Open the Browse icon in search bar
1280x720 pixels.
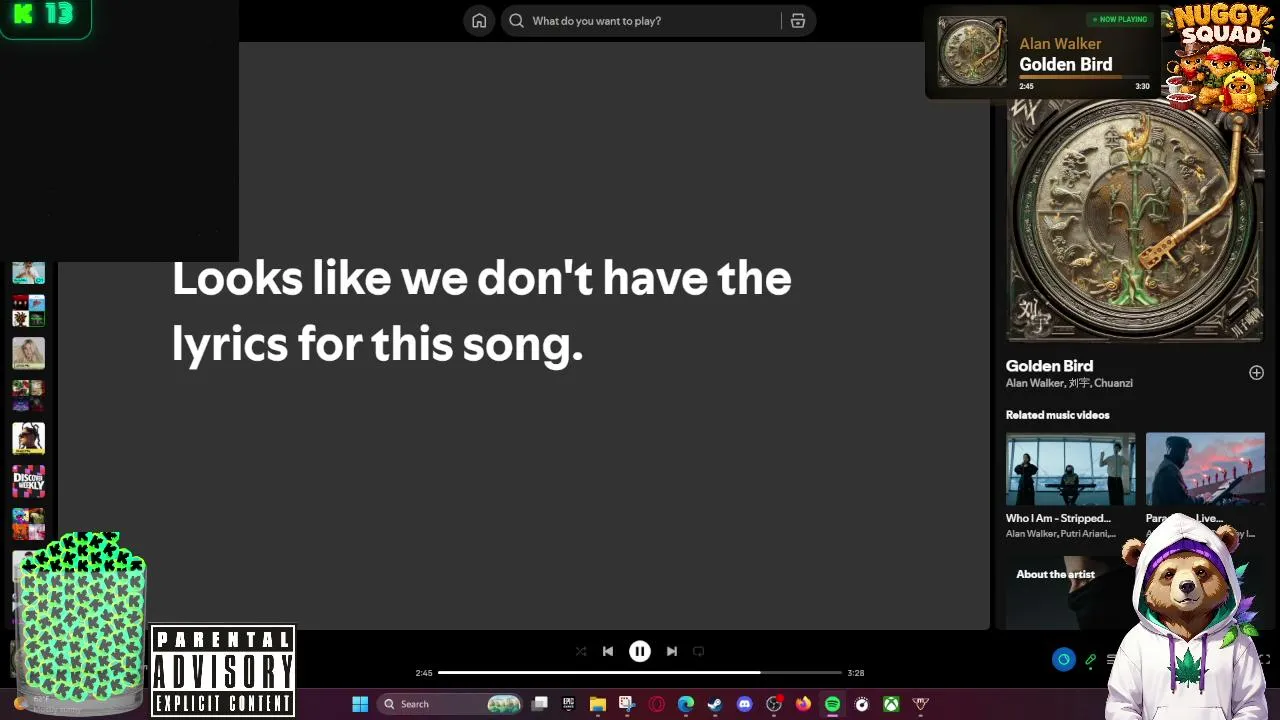pyautogui.click(x=798, y=21)
